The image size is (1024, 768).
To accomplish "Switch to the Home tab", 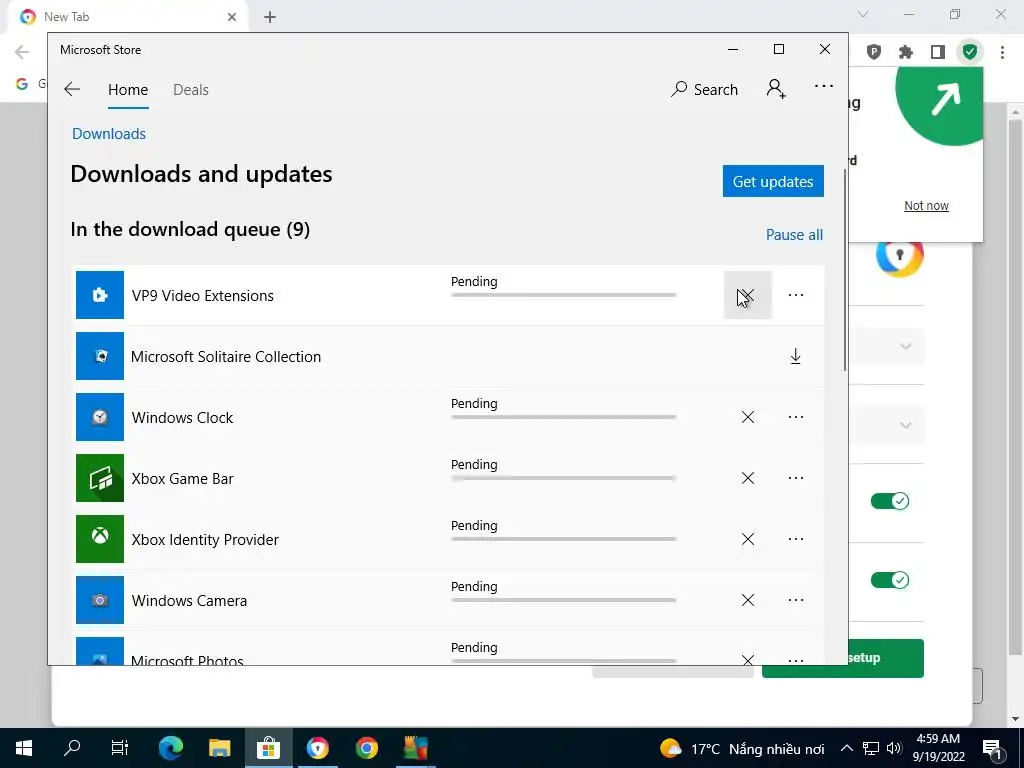I will [x=128, y=90].
